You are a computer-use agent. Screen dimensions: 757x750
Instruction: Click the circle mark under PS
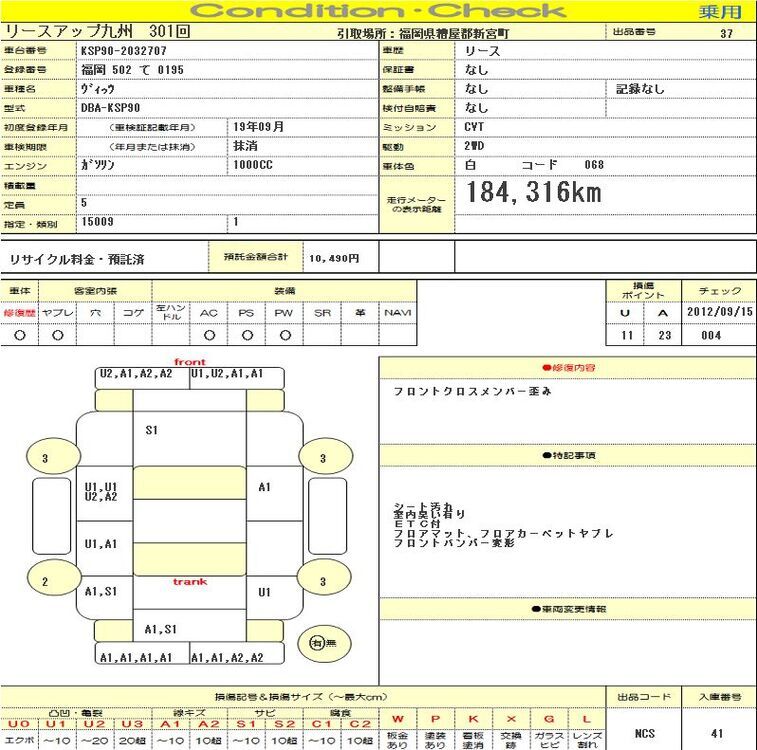[247, 335]
